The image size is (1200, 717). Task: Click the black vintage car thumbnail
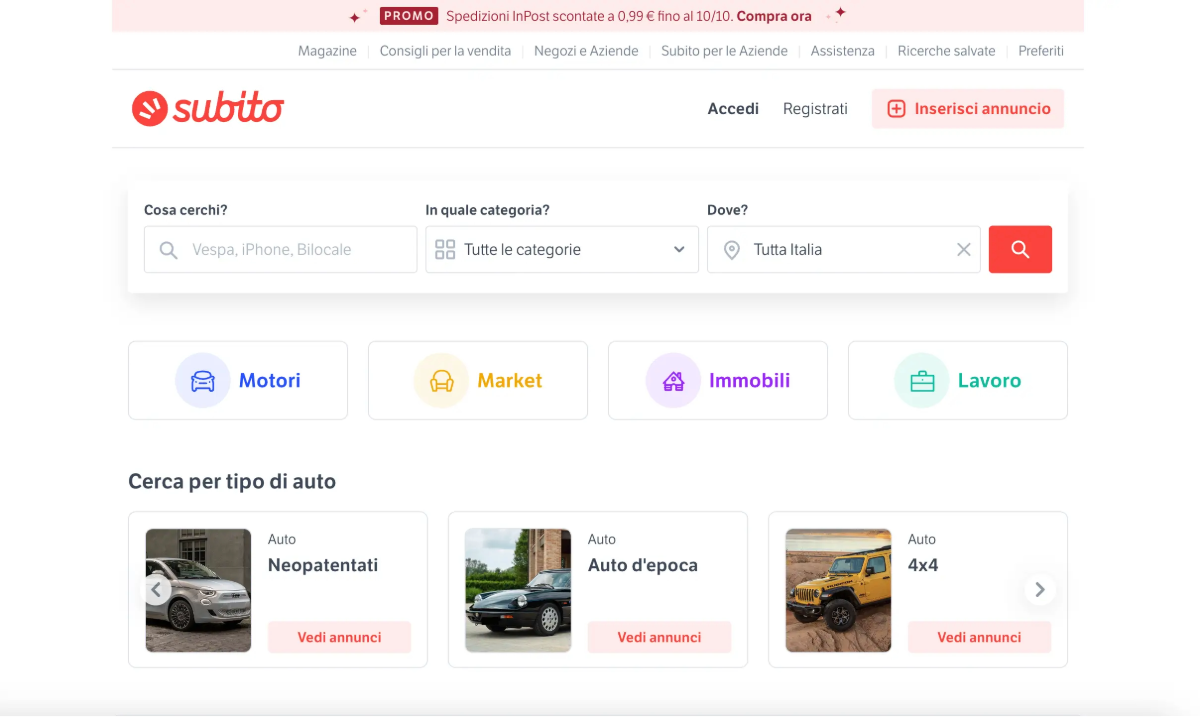[518, 590]
